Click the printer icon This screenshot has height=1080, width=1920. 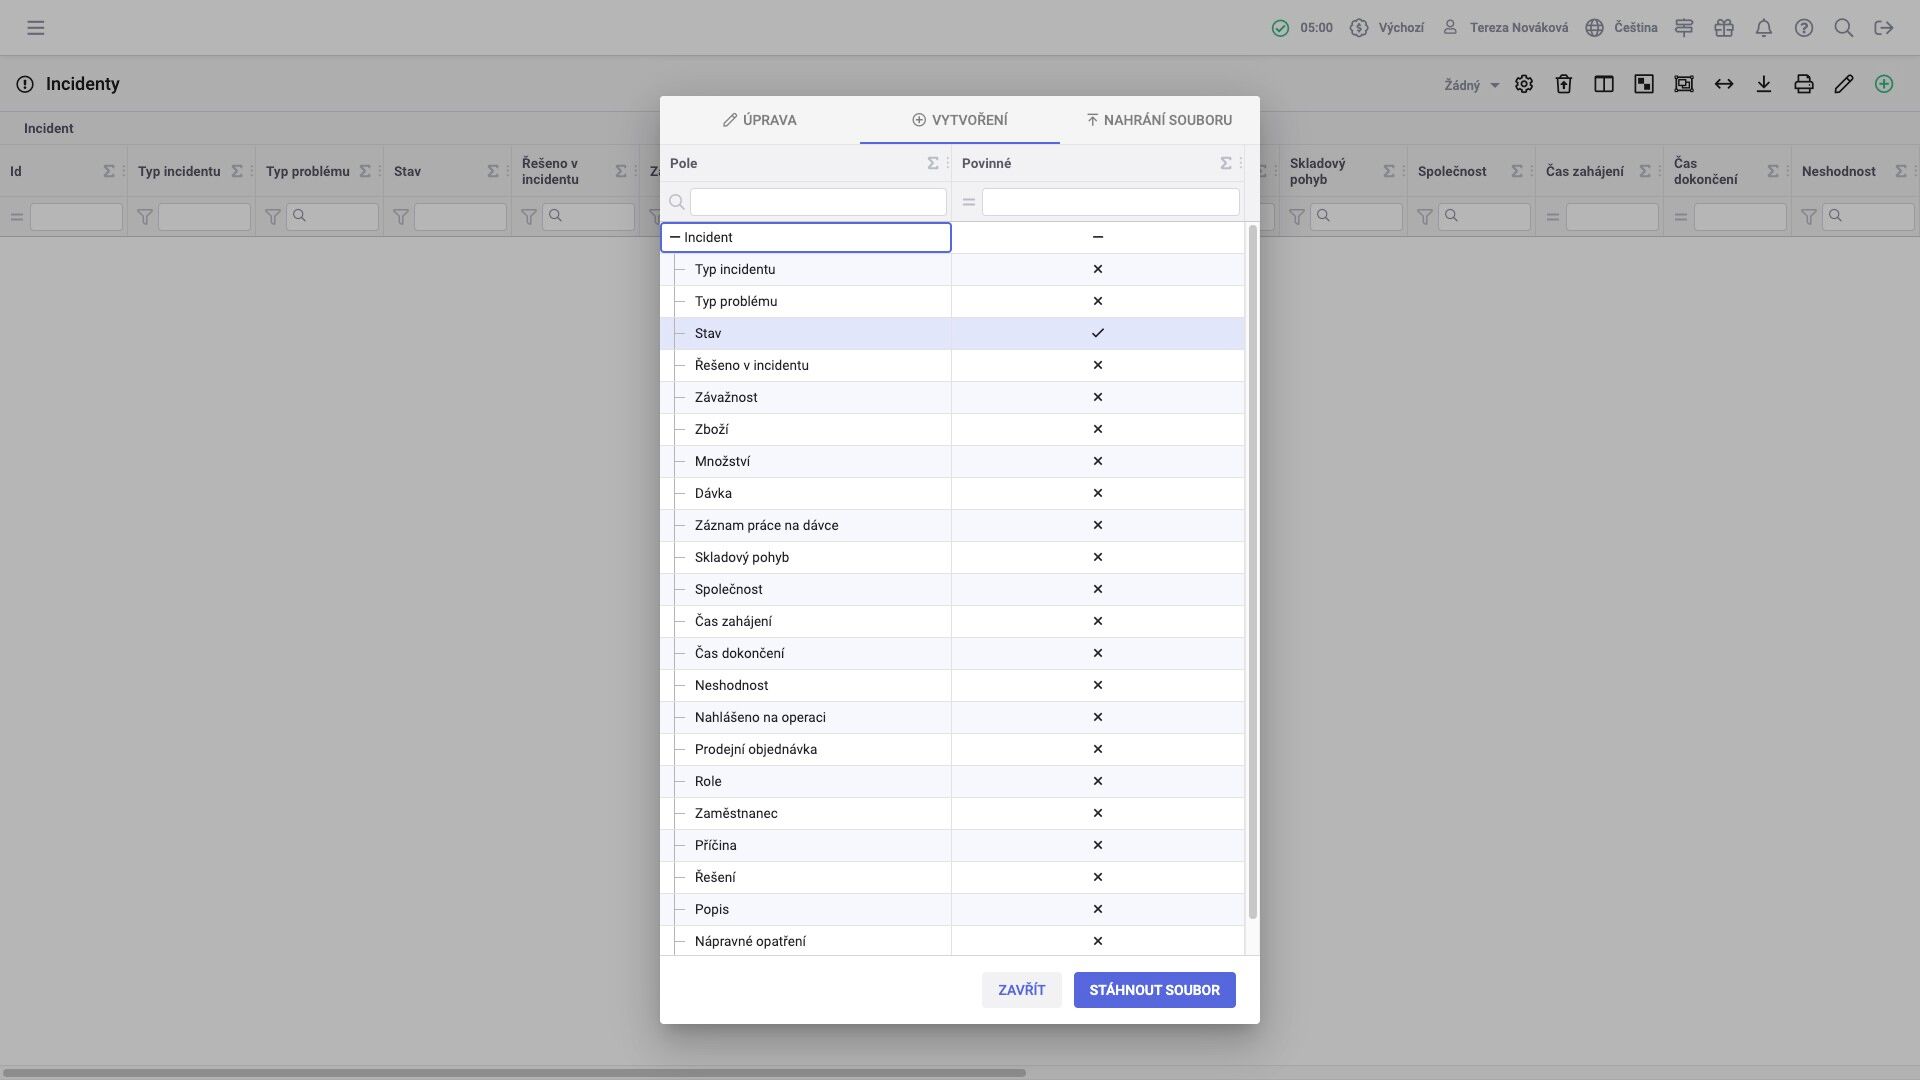(1803, 84)
